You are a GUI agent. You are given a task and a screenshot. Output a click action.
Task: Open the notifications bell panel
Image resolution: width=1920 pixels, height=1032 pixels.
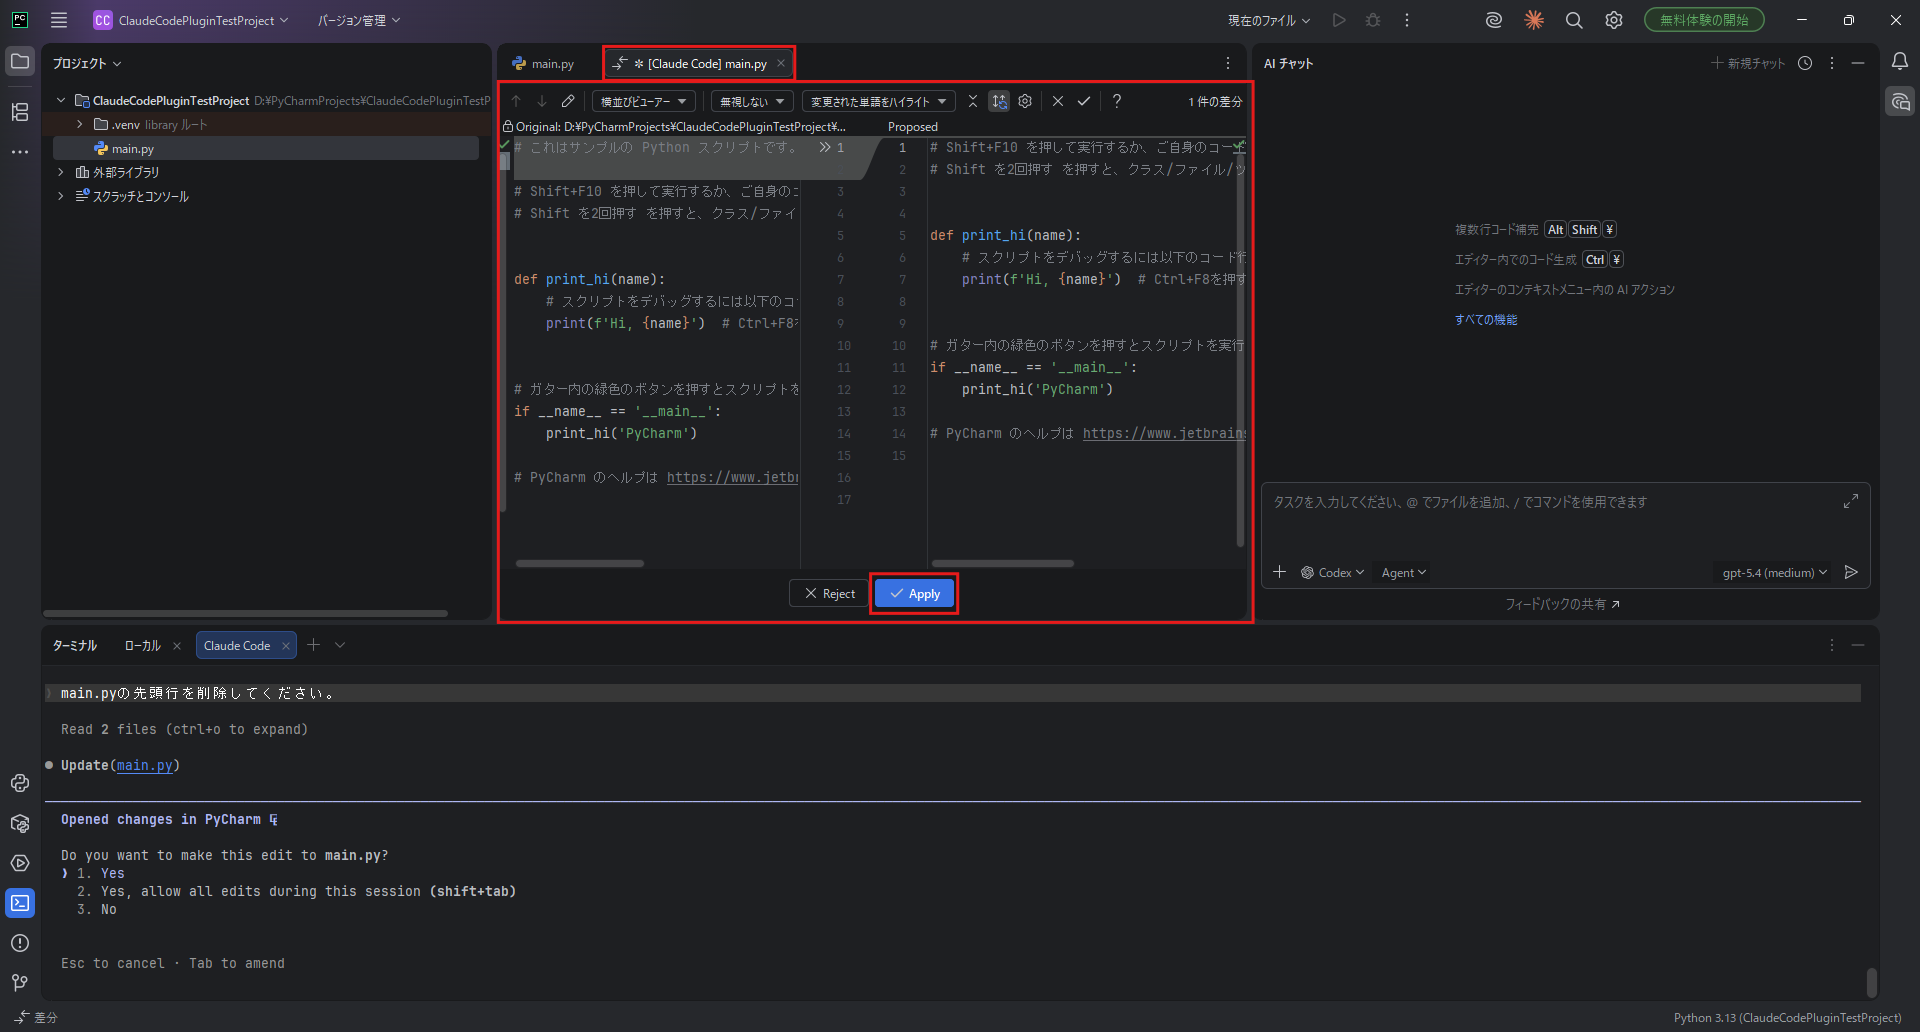[1899, 62]
